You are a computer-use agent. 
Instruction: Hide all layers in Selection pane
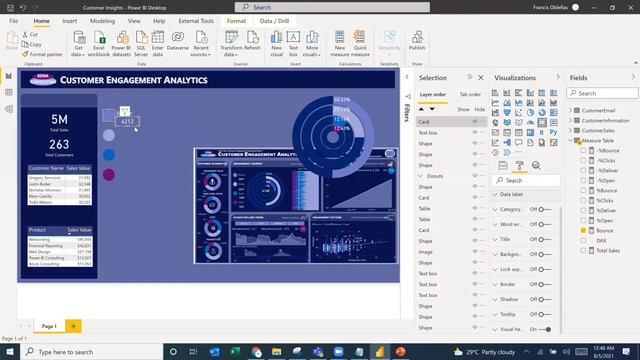click(x=480, y=109)
